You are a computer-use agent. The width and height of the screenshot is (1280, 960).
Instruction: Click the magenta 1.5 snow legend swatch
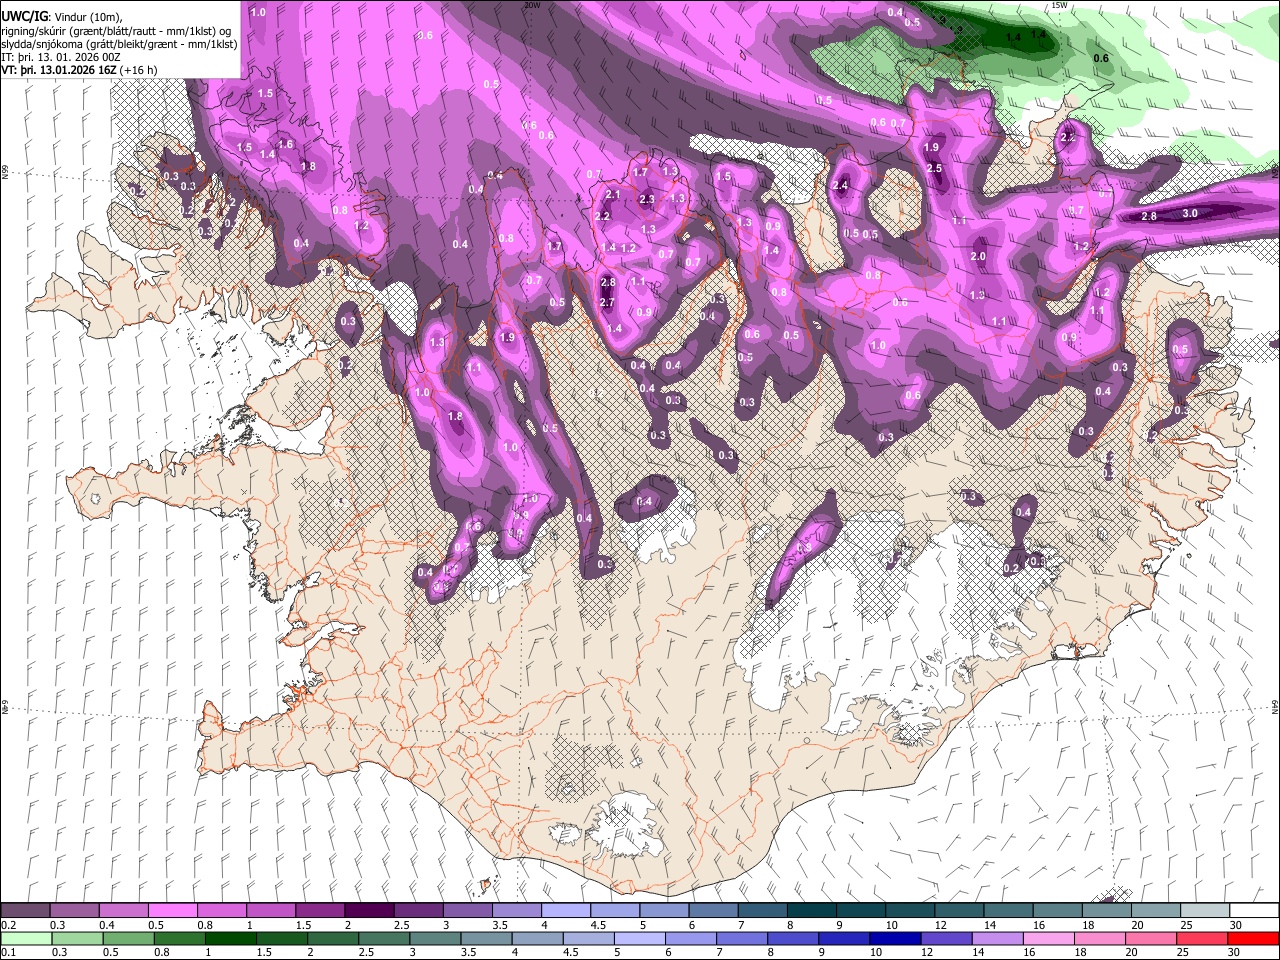(319, 911)
